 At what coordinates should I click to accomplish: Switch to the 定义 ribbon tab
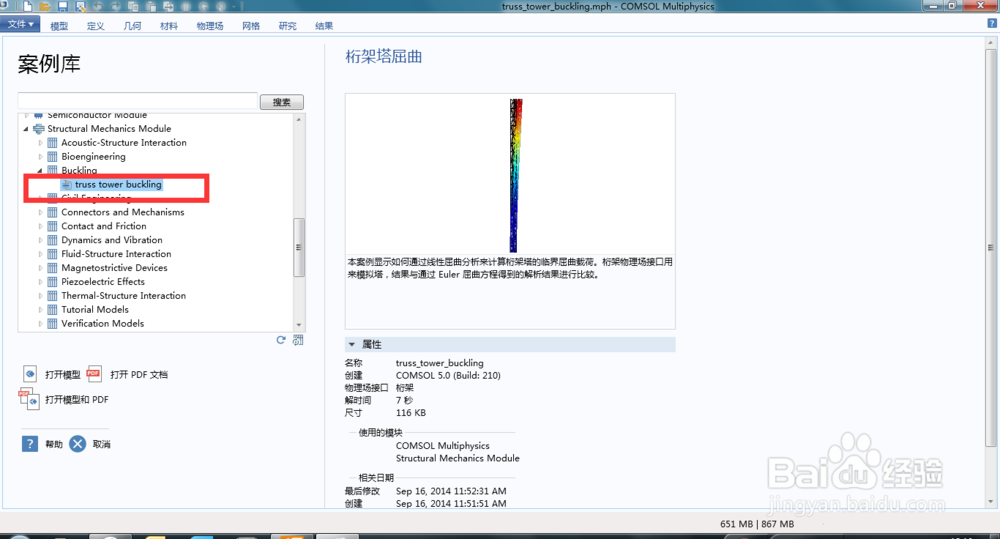click(x=96, y=26)
